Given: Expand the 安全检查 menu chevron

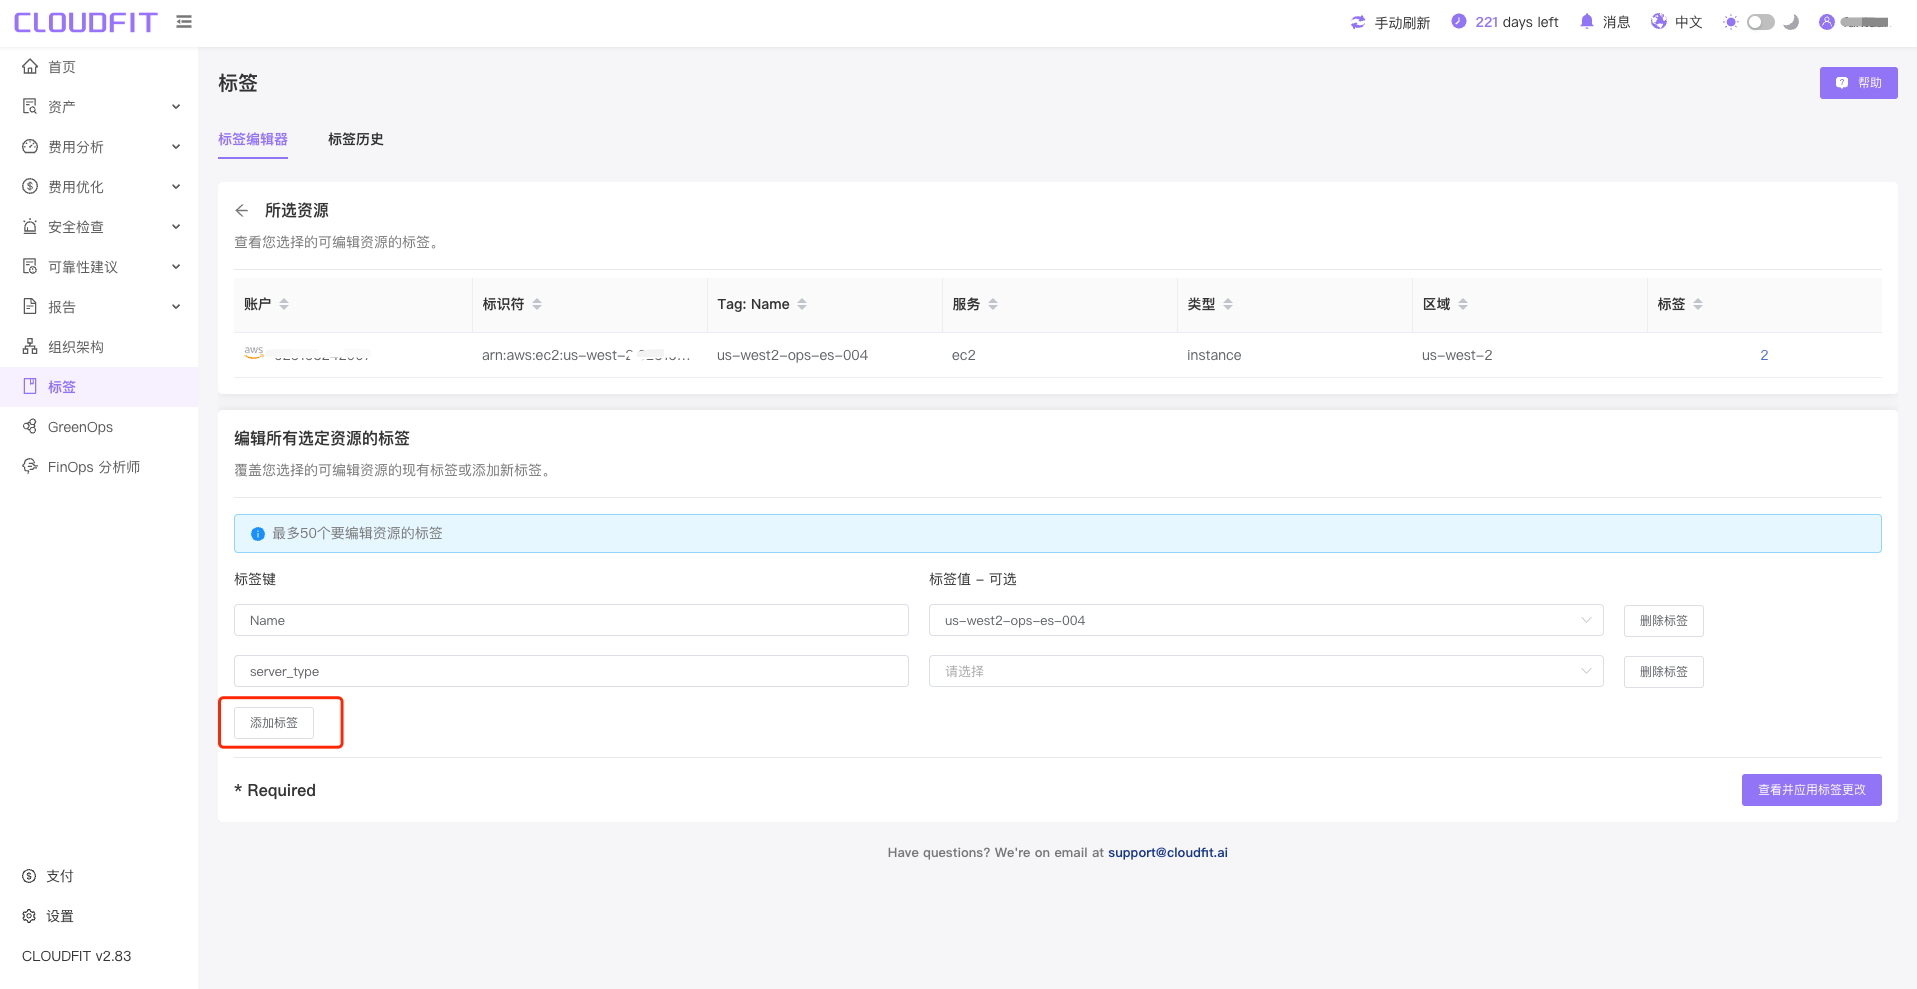Looking at the screenshot, I should click(176, 227).
